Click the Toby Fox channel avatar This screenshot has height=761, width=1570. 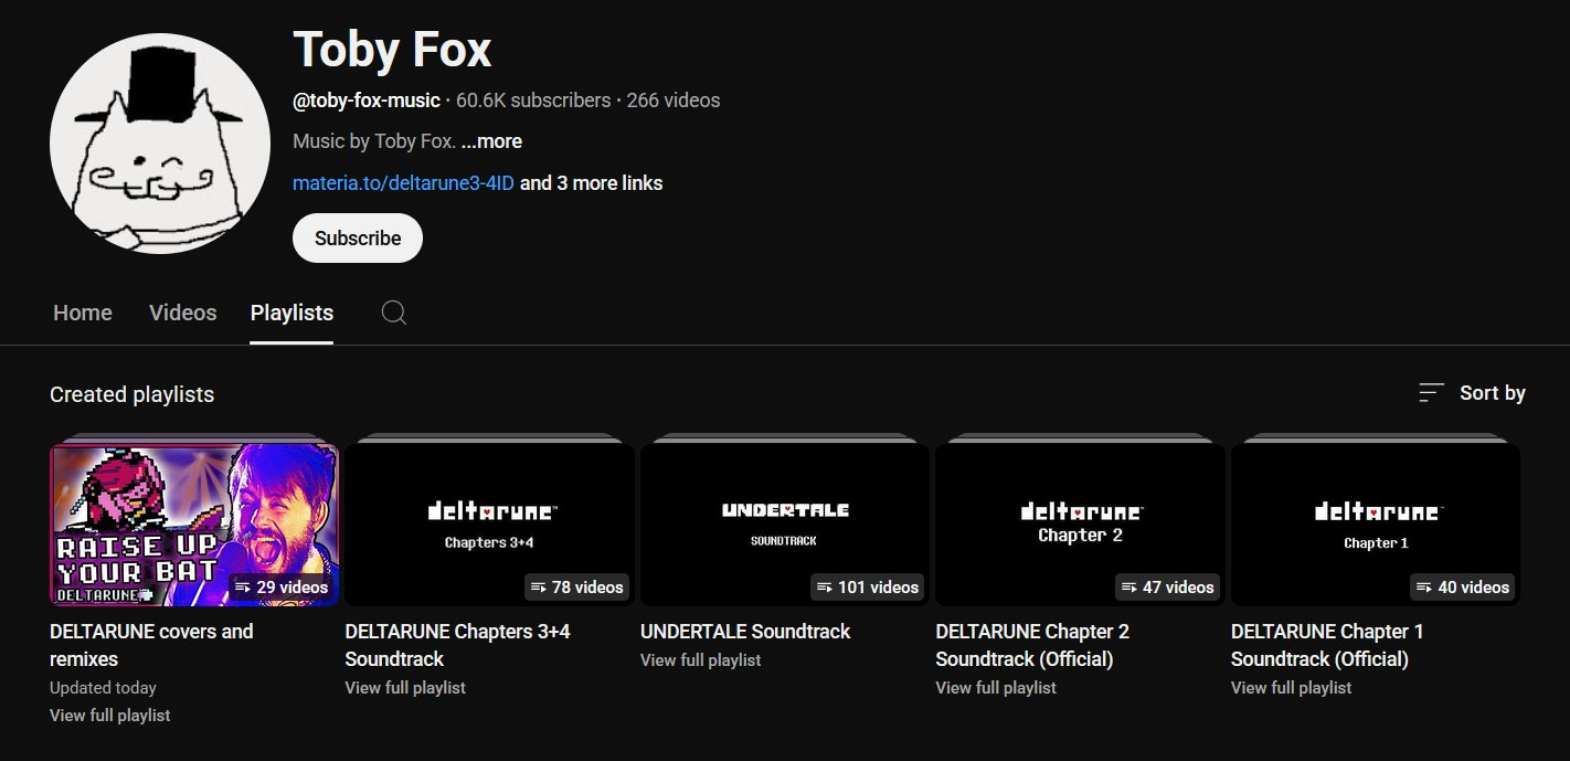click(160, 143)
